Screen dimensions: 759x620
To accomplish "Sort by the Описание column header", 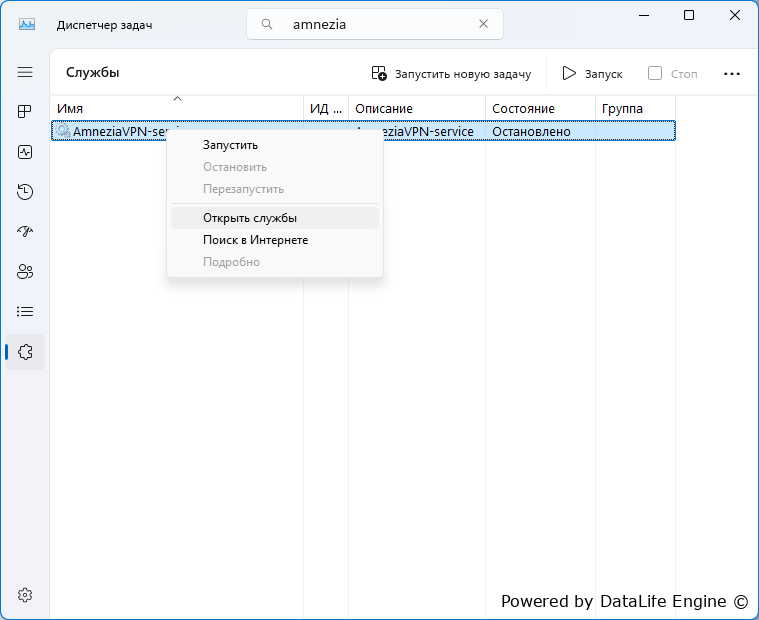I will pos(417,108).
